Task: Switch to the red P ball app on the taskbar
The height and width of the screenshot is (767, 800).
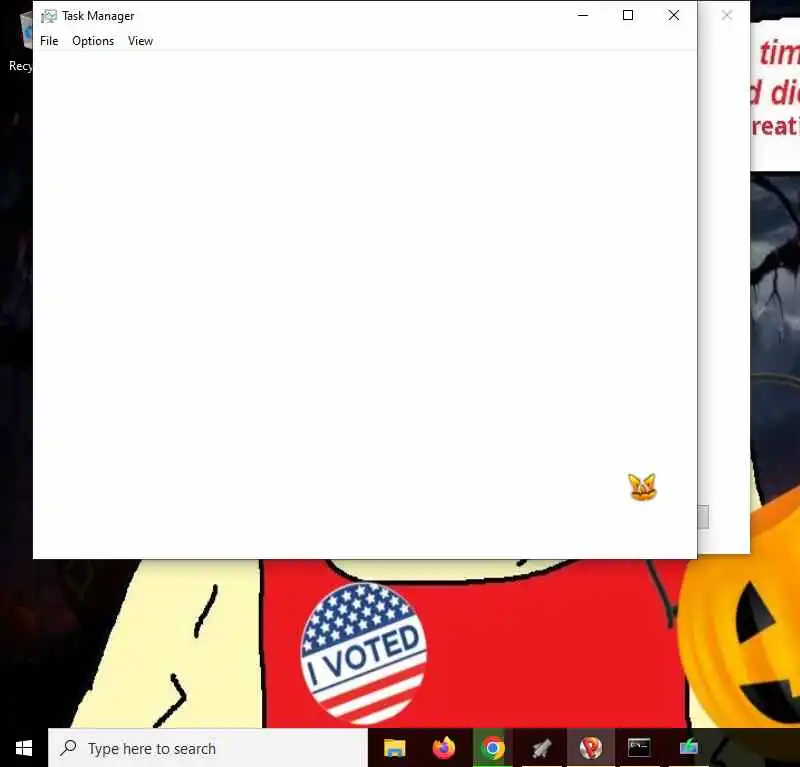Action: click(x=590, y=748)
